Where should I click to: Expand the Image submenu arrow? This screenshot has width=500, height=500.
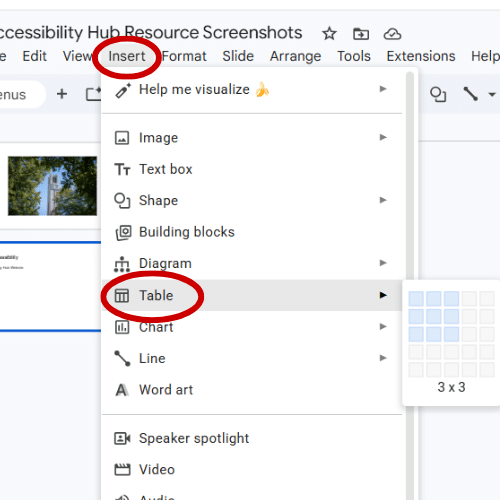pos(383,137)
